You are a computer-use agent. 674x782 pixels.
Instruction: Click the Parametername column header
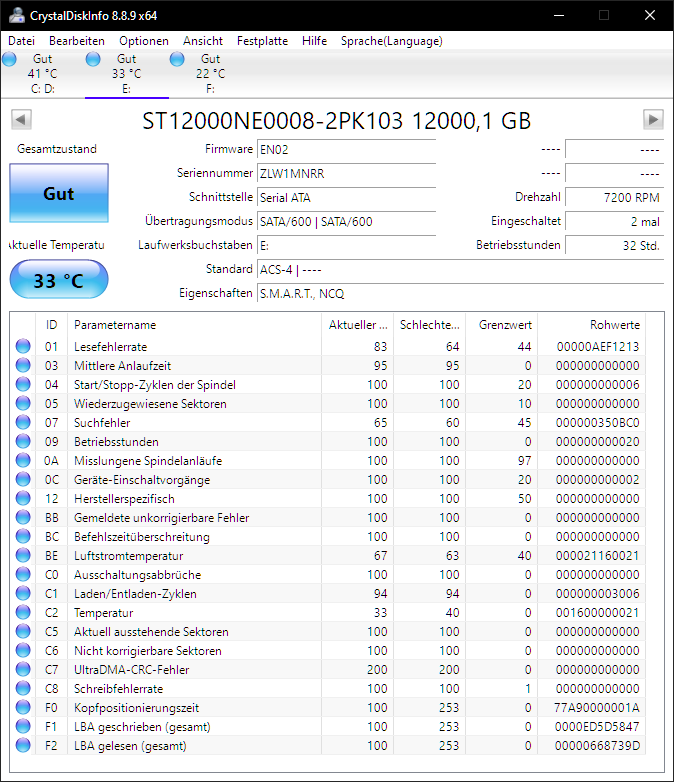point(195,325)
